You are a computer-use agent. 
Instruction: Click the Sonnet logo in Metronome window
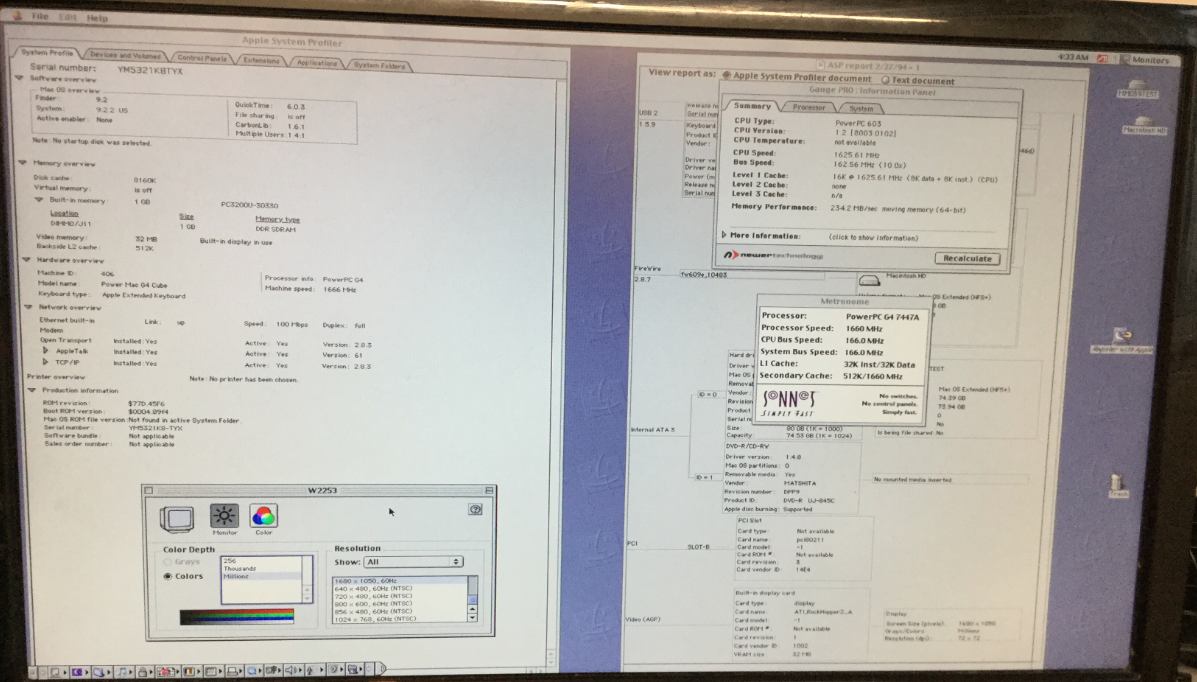pyautogui.click(x=789, y=403)
